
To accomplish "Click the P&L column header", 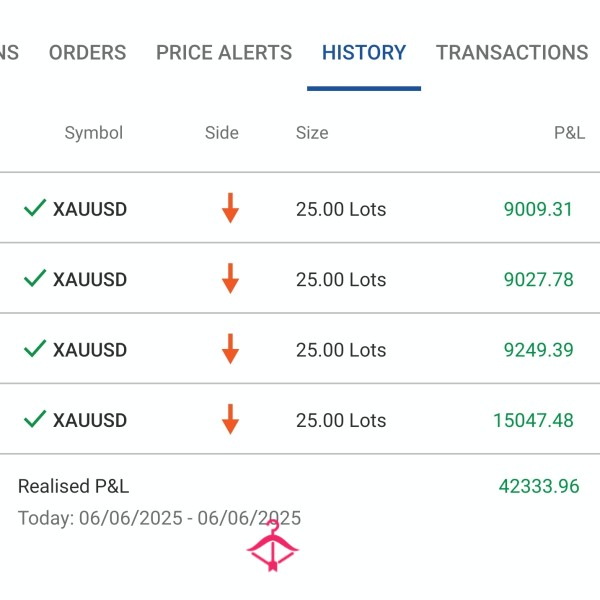I will pyautogui.click(x=569, y=133).
